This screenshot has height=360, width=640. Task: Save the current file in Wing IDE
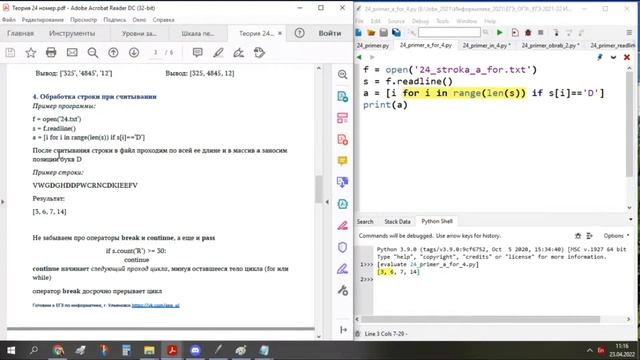384,33
